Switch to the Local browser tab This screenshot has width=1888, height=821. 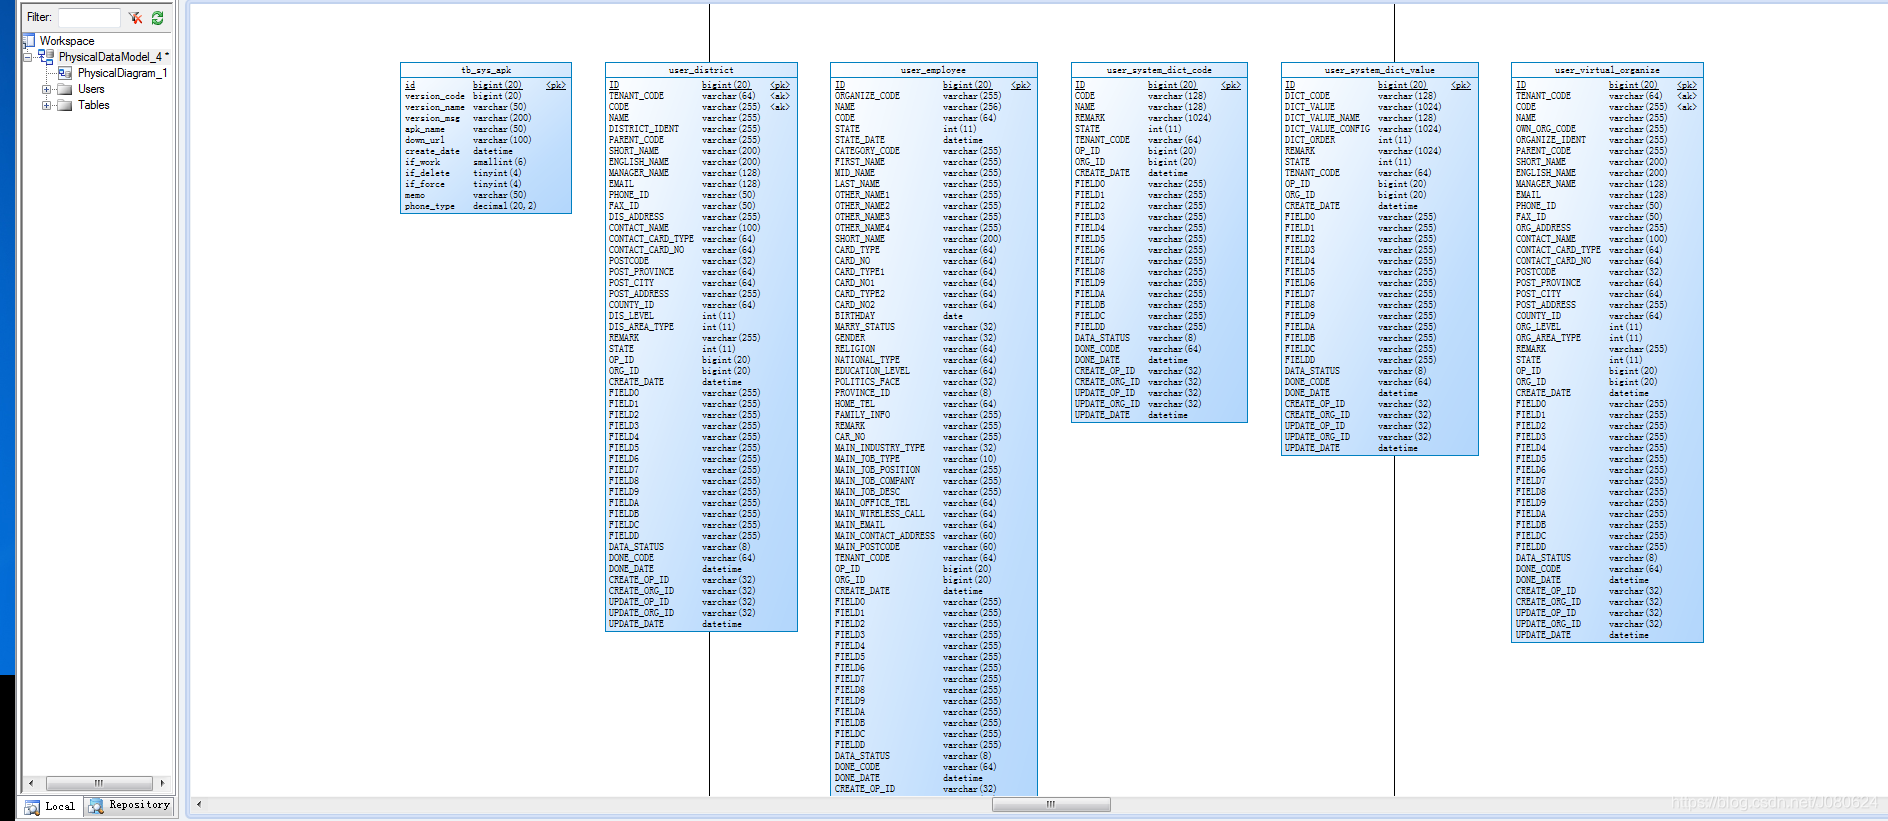tap(50, 806)
